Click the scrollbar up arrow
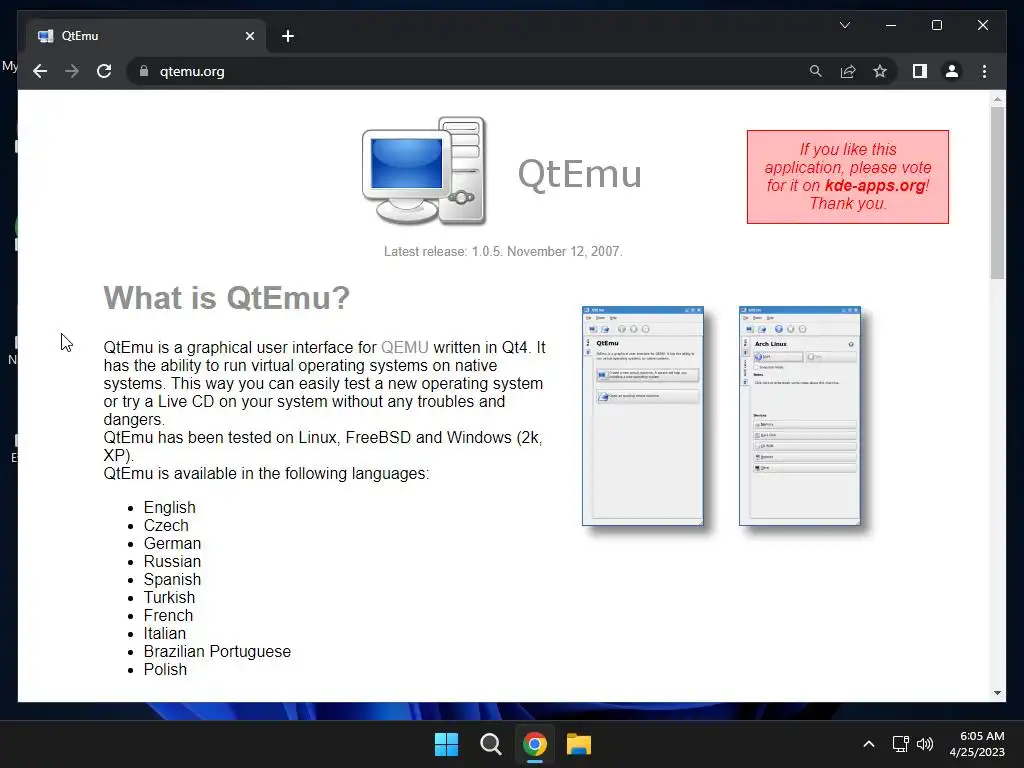 [x=997, y=99]
